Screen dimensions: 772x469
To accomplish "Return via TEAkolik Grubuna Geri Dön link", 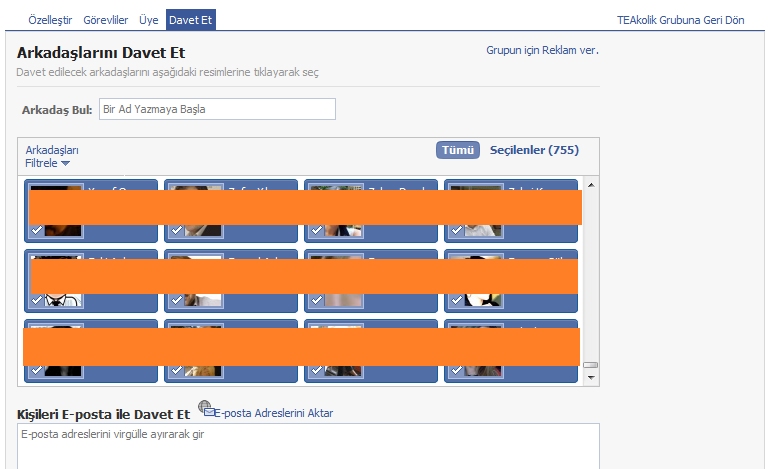I will pos(680,20).
